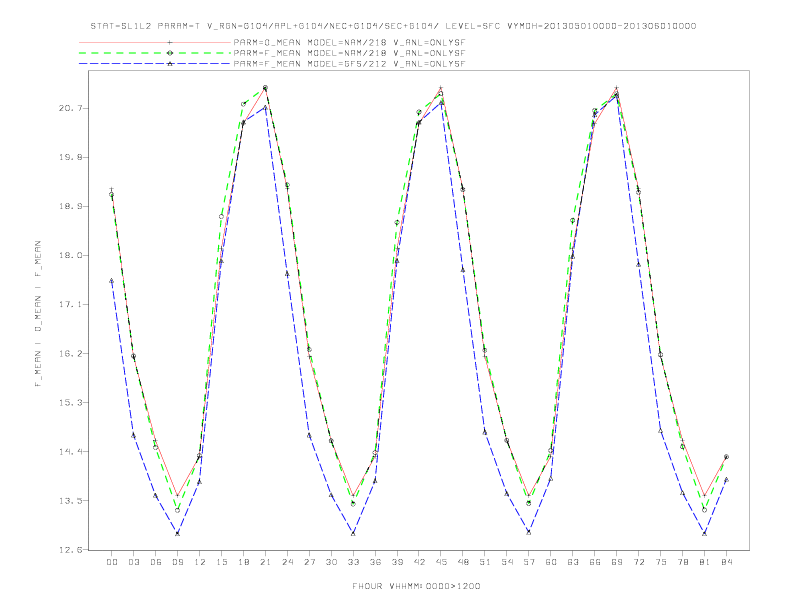Click x-axis tick label 63
Viewport: 792px width, 612px height.
pyautogui.click(x=573, y=562)
